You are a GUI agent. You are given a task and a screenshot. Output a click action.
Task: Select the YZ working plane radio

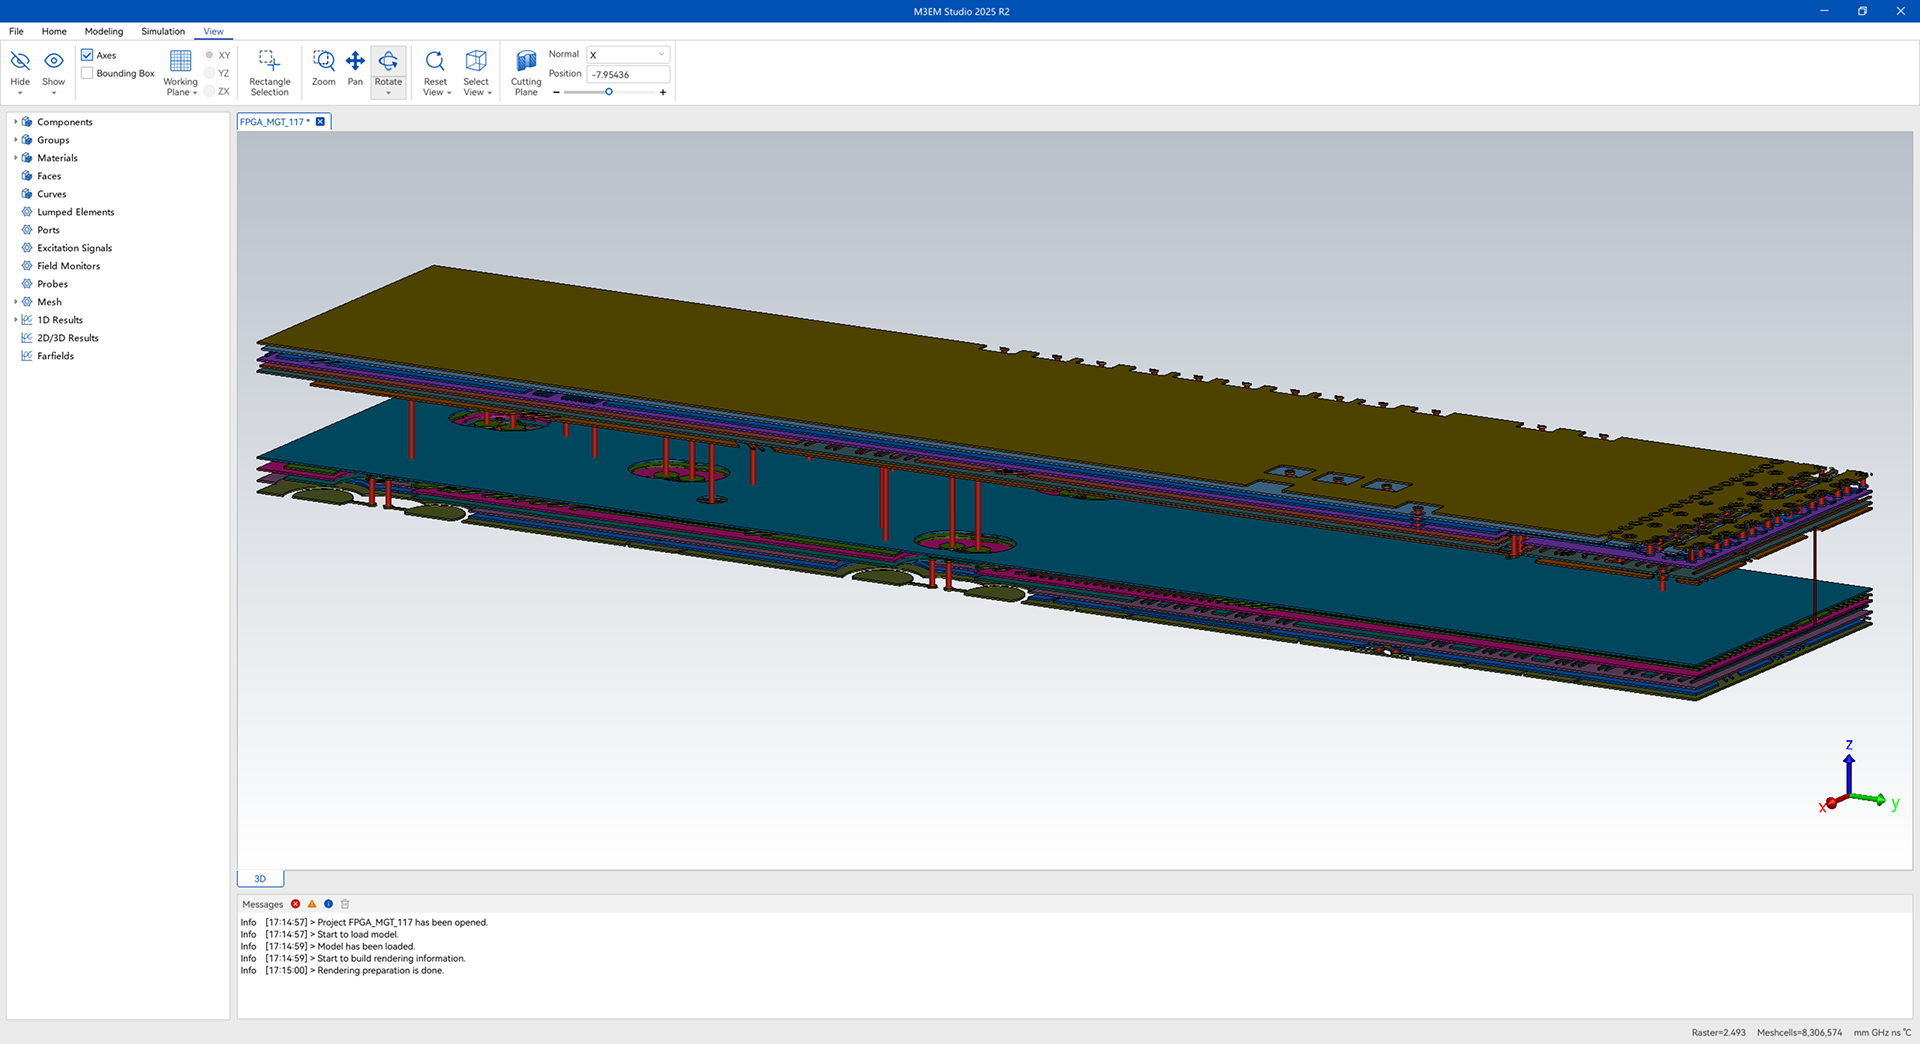[210, 73]
